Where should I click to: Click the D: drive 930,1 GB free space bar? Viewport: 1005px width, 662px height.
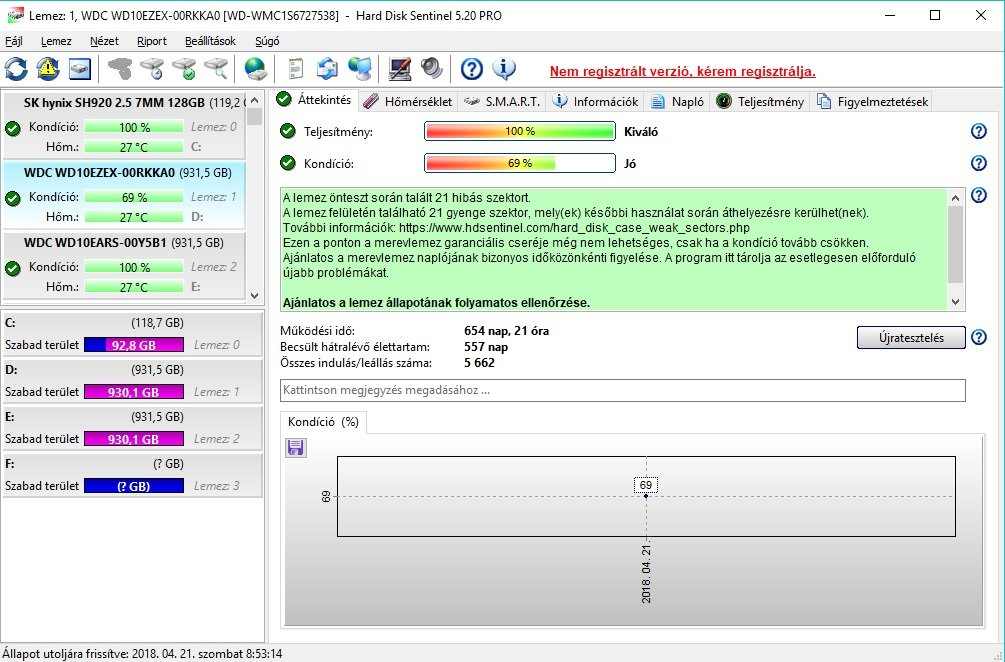pos(134,392)
